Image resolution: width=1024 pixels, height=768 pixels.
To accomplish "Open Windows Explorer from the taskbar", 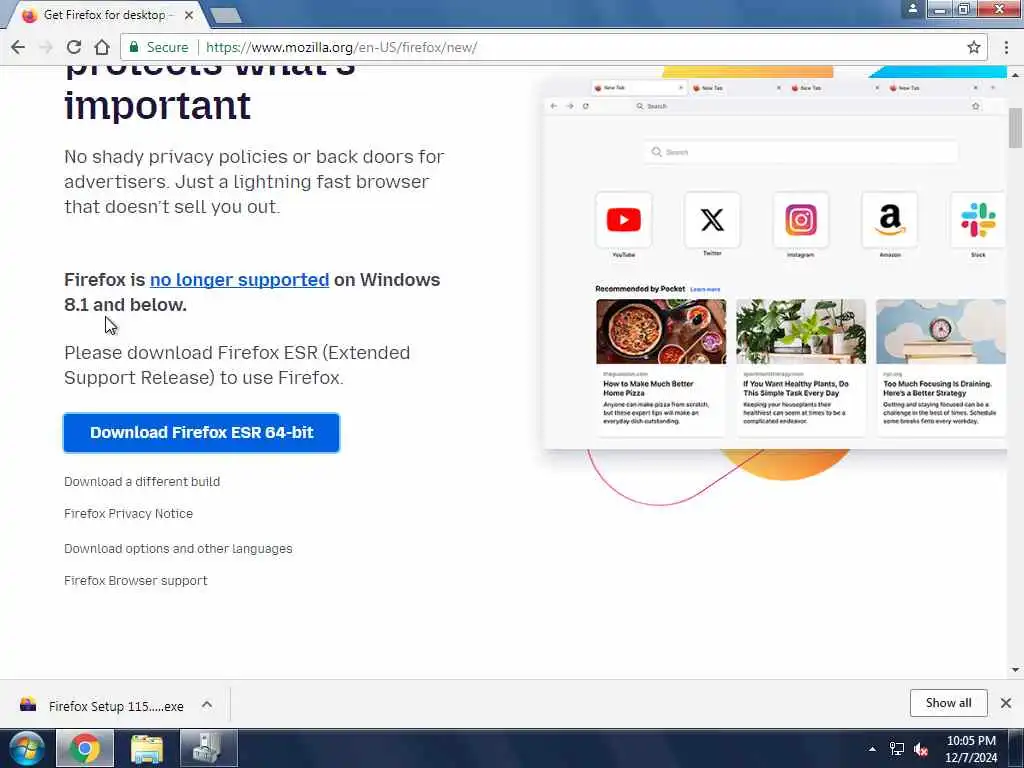I will click(146, 748).
